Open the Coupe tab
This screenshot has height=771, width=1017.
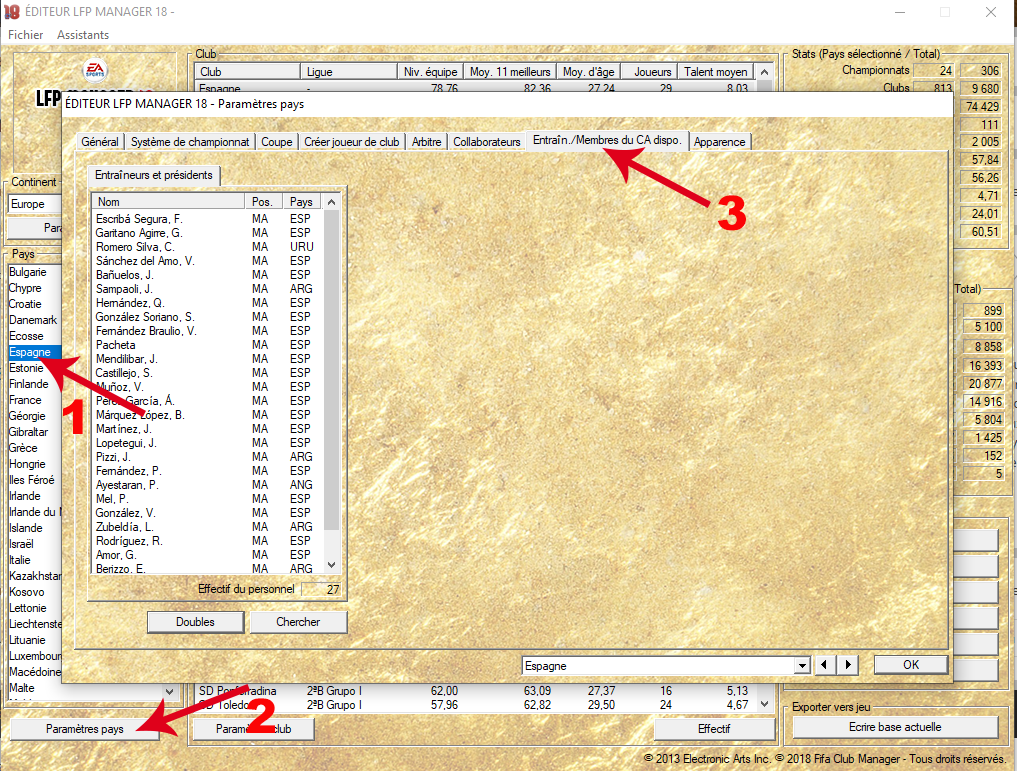tap(276, 142)
